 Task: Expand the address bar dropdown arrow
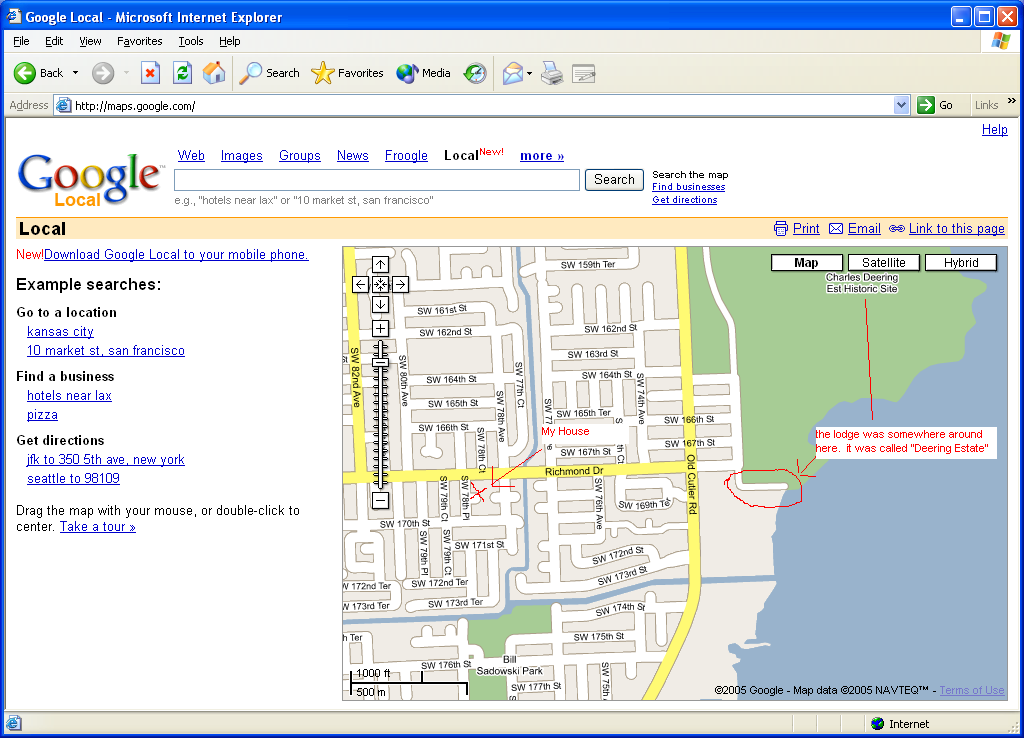pyautogui.click(x=901, y=105)
